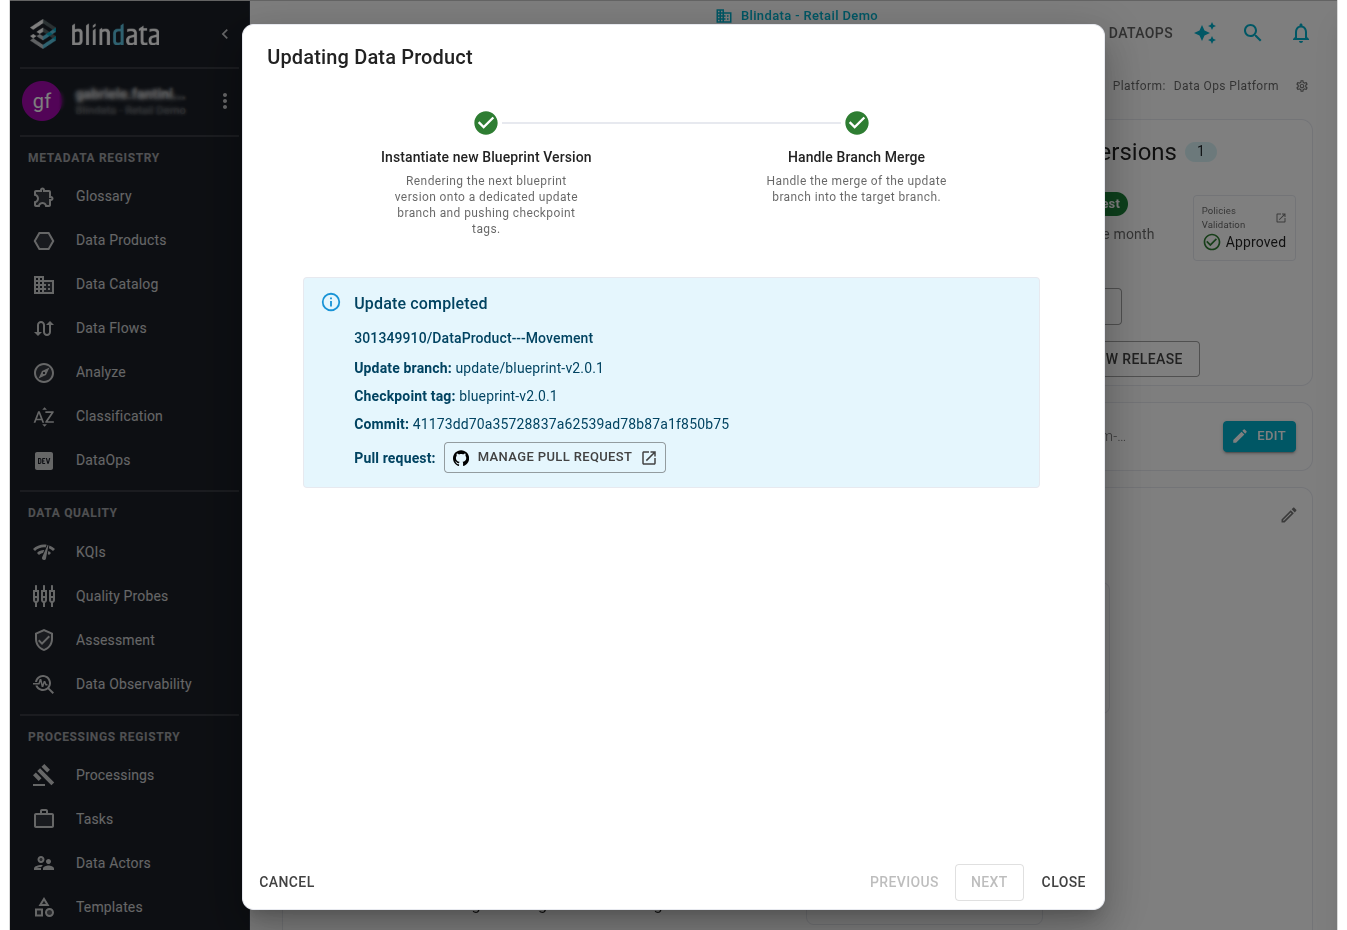Go to Data Products in the sidebar
This screenshot has width=1347, height=930.
(121, 241)
